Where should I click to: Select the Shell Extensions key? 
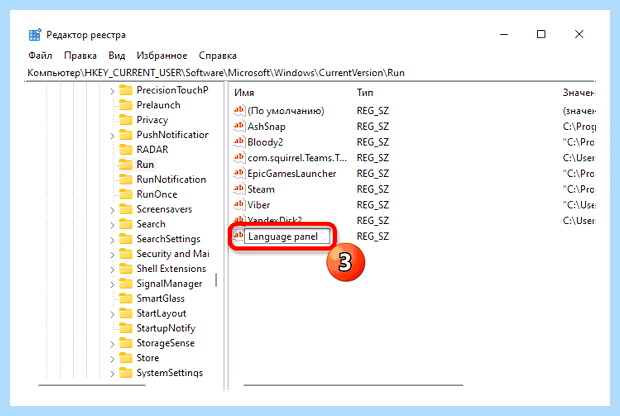(171, 269)
